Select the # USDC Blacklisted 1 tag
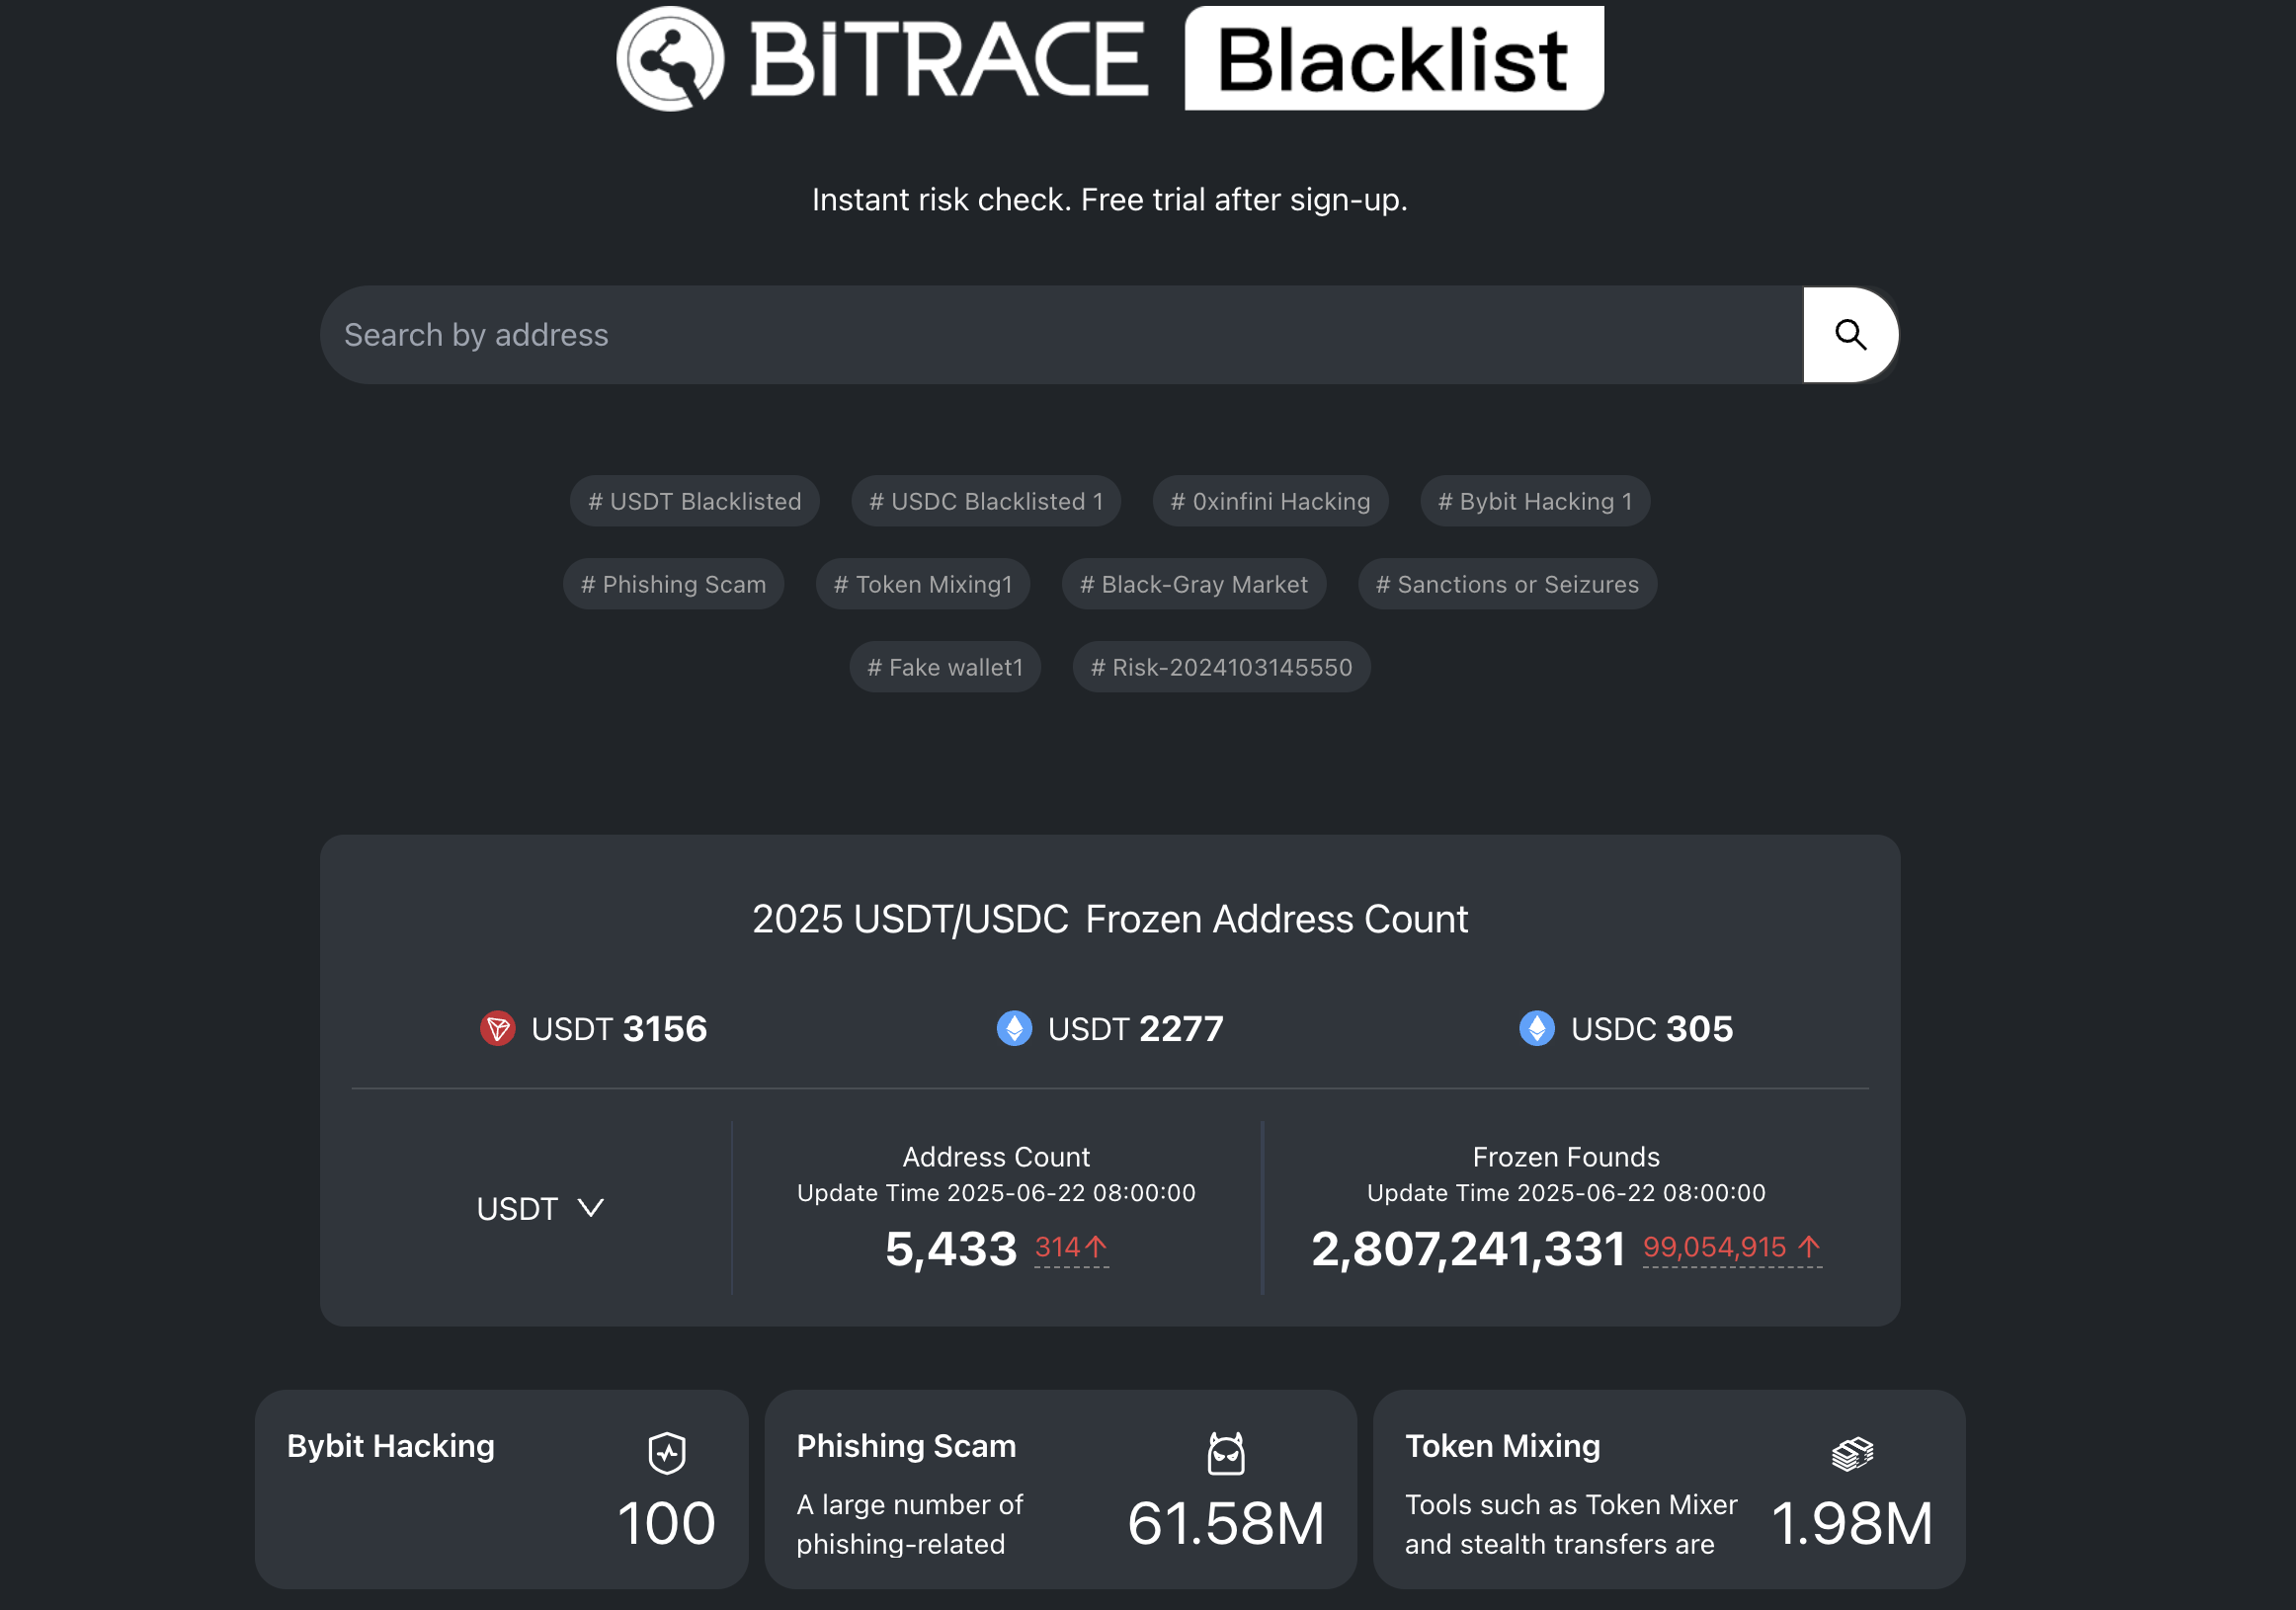This screenshot has height=1610, width=2296. 986,501
